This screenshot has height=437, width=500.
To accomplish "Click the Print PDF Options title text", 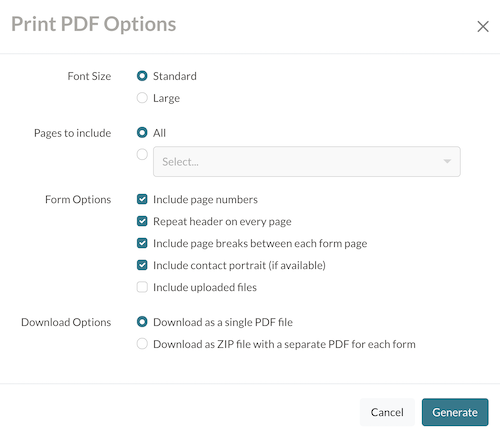I will pyautogui.click(x=94, y=24).
